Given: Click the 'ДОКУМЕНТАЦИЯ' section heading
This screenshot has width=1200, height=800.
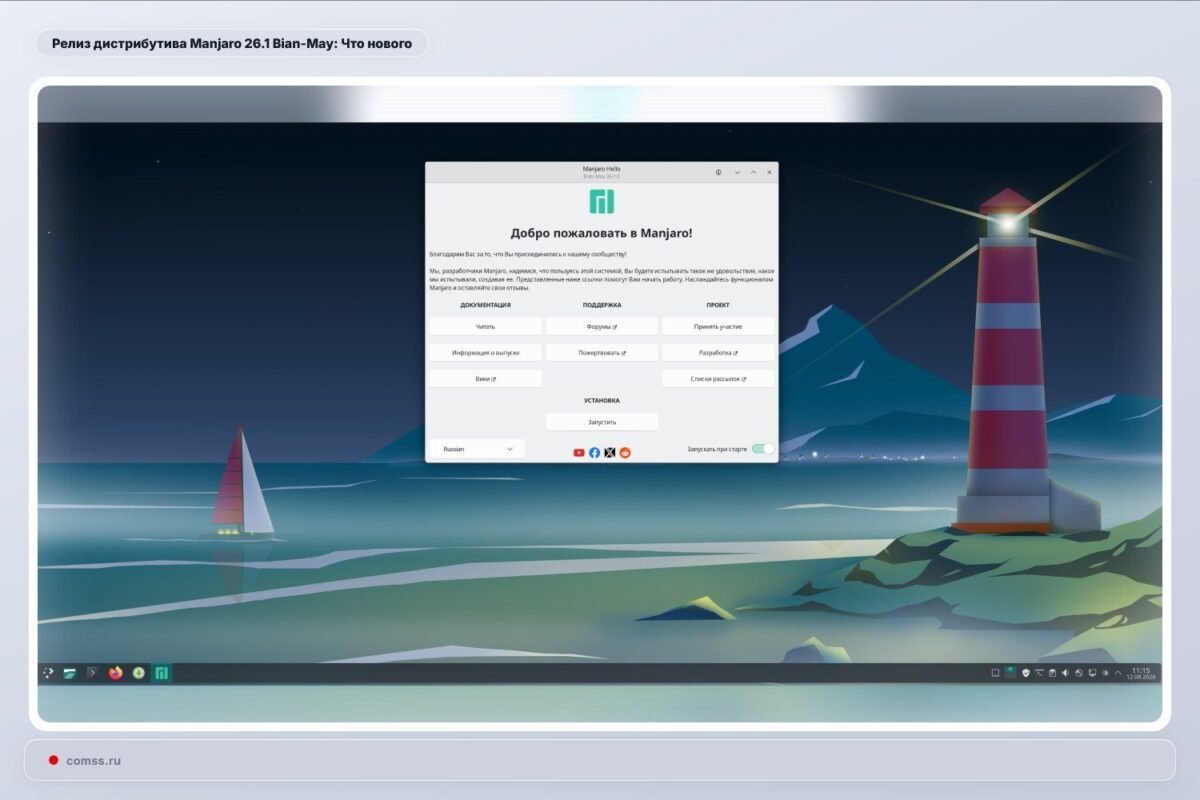Looking at the screenshot, I should [486, 305].
